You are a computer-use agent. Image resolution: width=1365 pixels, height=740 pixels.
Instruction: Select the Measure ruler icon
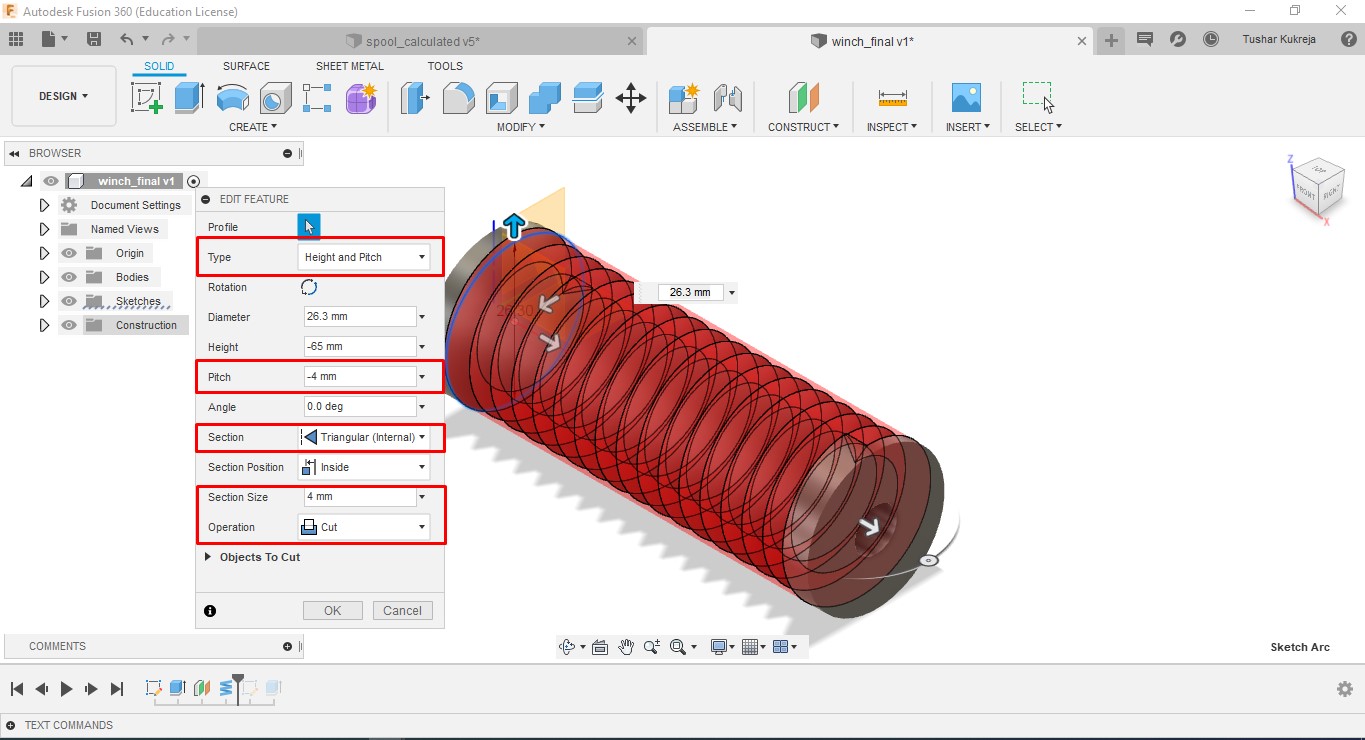(892, 97)
